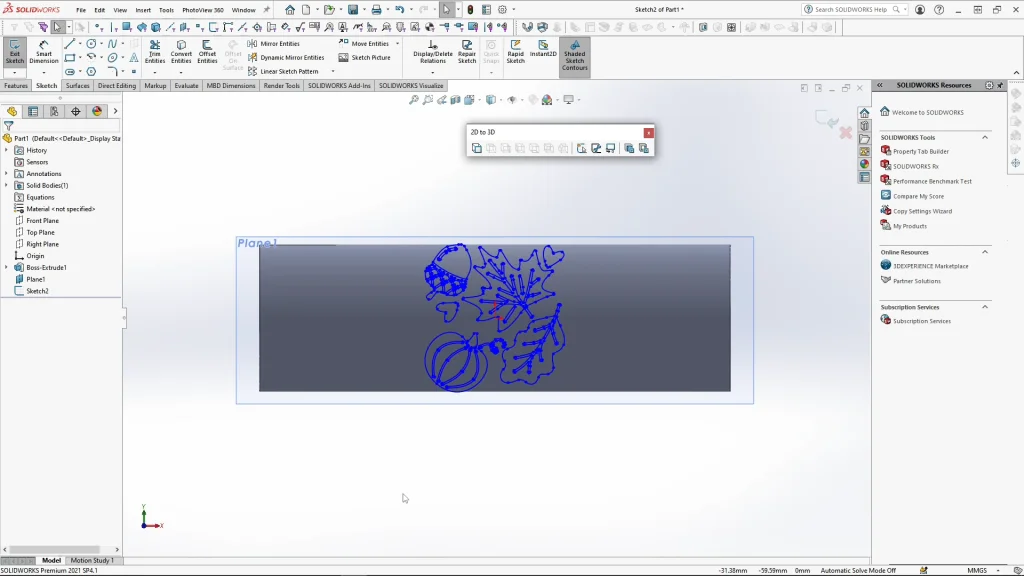This screenshot has height=576, width=1024.
Task: Click the Save icon in top toolbar
Action: tap(353, 10)
